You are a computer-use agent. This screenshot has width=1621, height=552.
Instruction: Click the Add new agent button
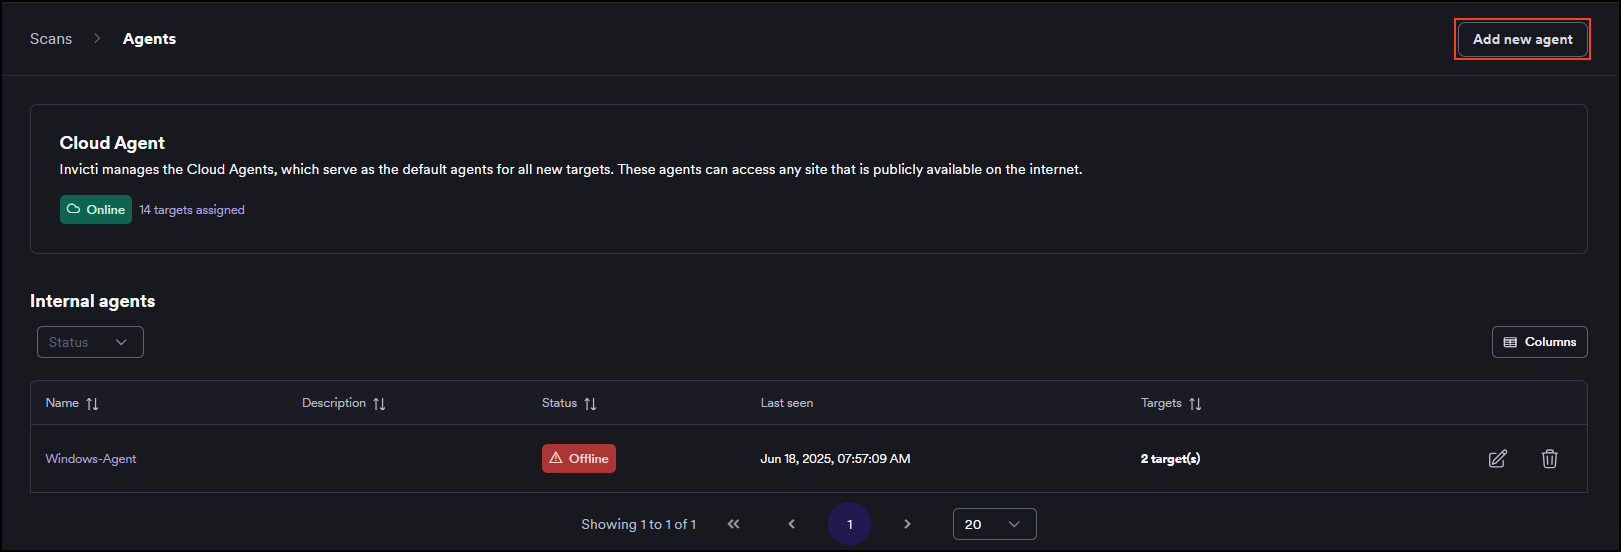coord(1522,39)
